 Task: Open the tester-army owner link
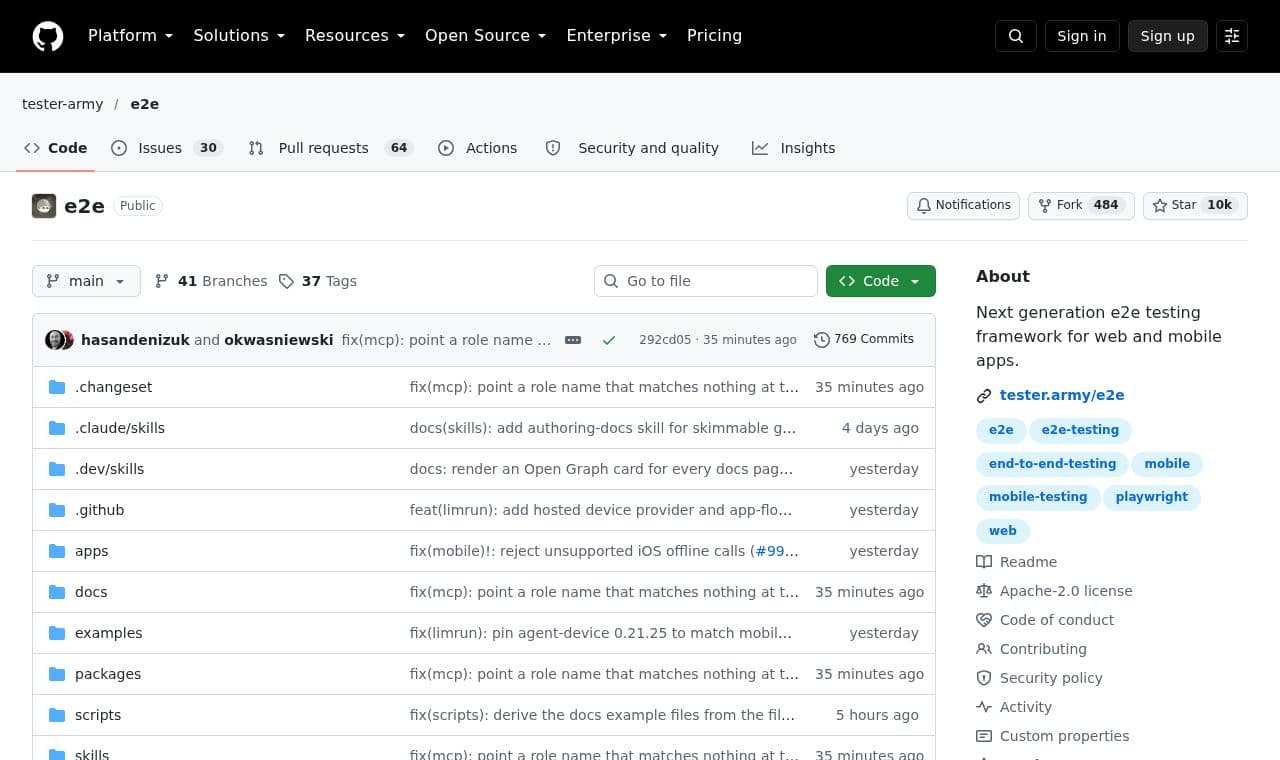click(x=62, y=104)
